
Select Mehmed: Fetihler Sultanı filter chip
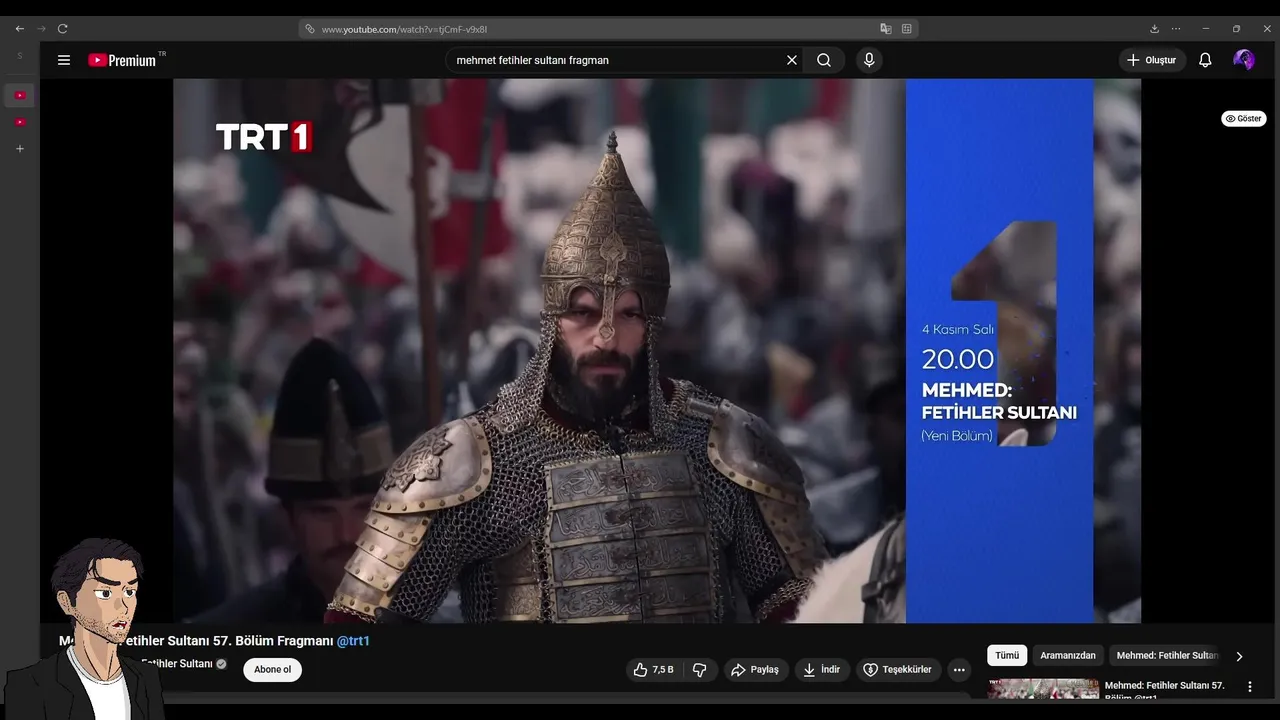coord(1167,656)
